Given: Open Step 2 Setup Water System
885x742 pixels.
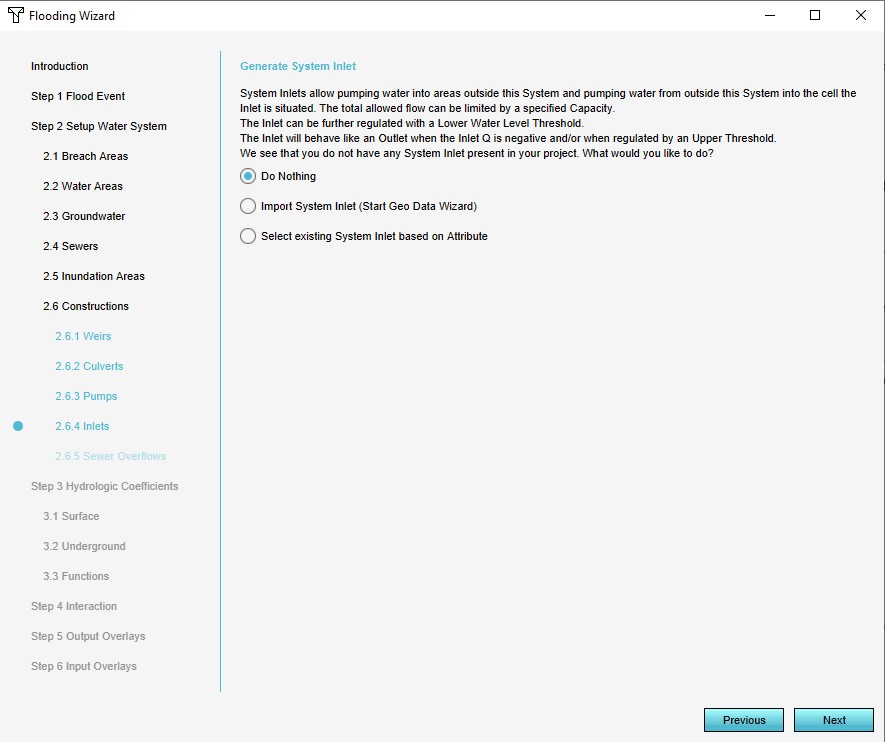Looking at the screenshot, I should [98, 126].
